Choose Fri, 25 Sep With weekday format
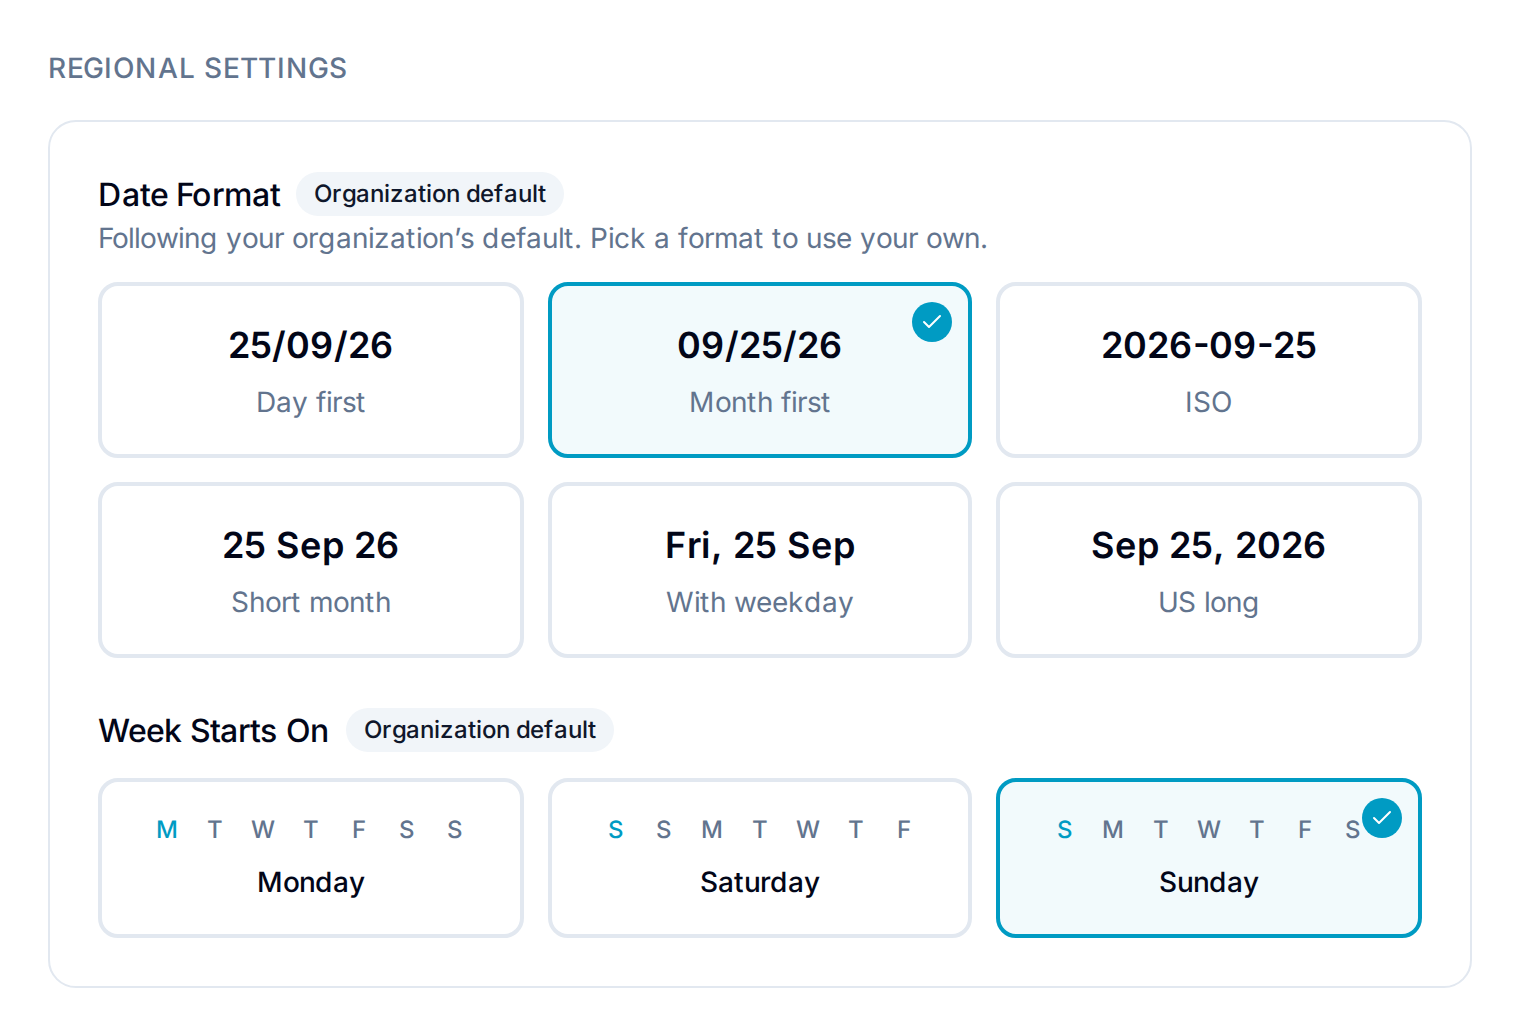The image size is (1520, 1036). (x=760, y=570)
